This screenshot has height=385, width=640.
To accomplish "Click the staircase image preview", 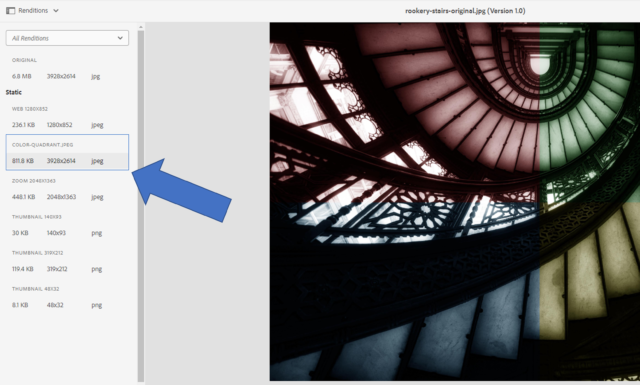I will [455, 202].
